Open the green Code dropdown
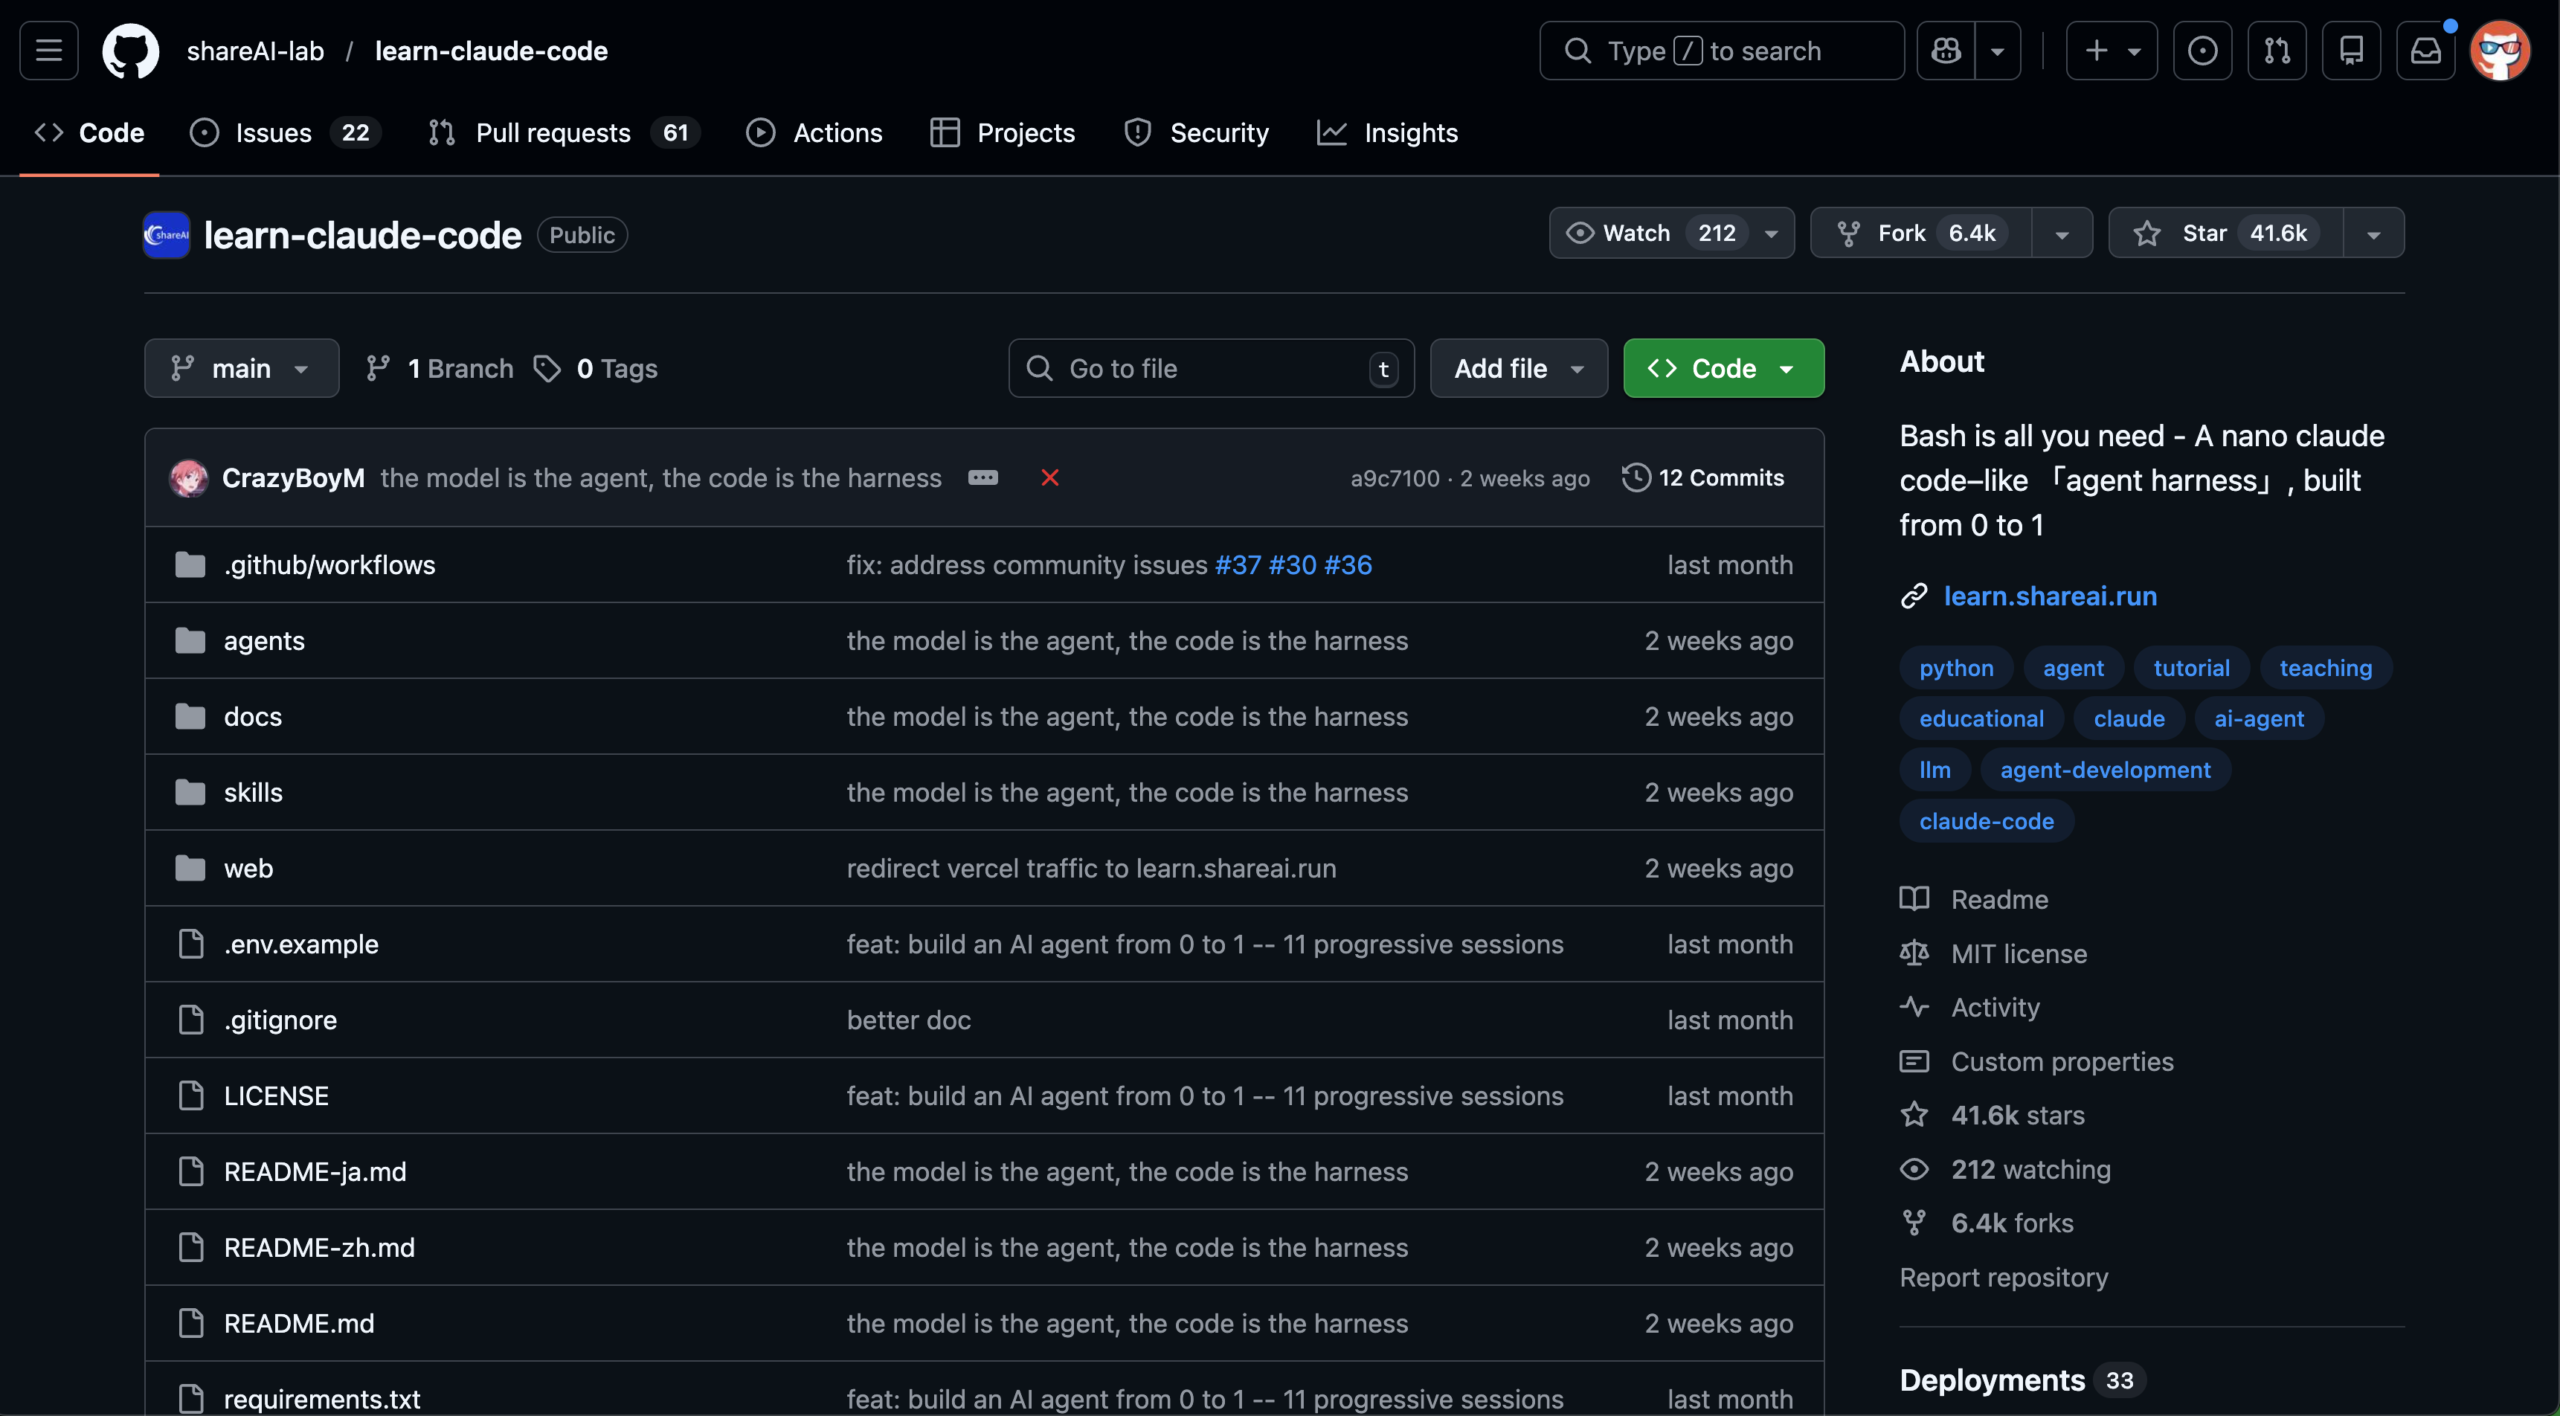2560x1416 pixels. coord(1723,369)
